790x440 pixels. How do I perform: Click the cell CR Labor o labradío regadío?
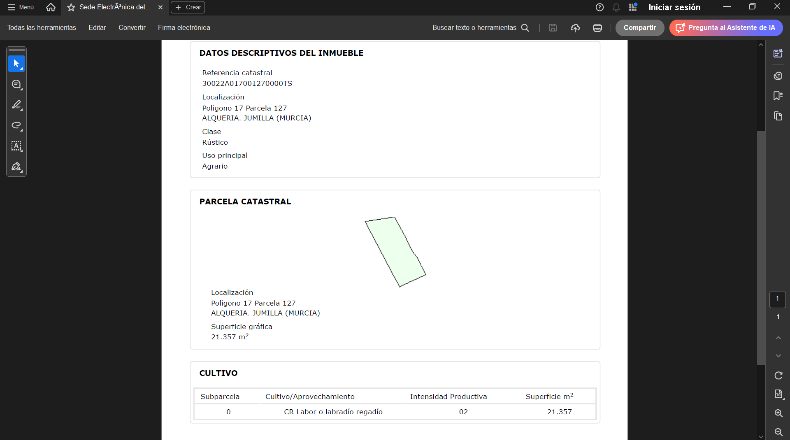click(x=333, y=412)
